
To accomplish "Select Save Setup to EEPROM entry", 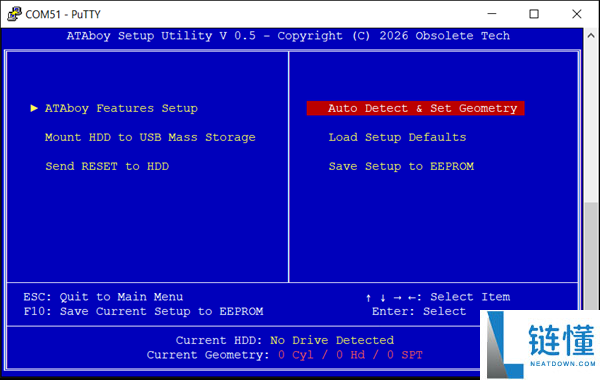I will (x=401, y=166).
